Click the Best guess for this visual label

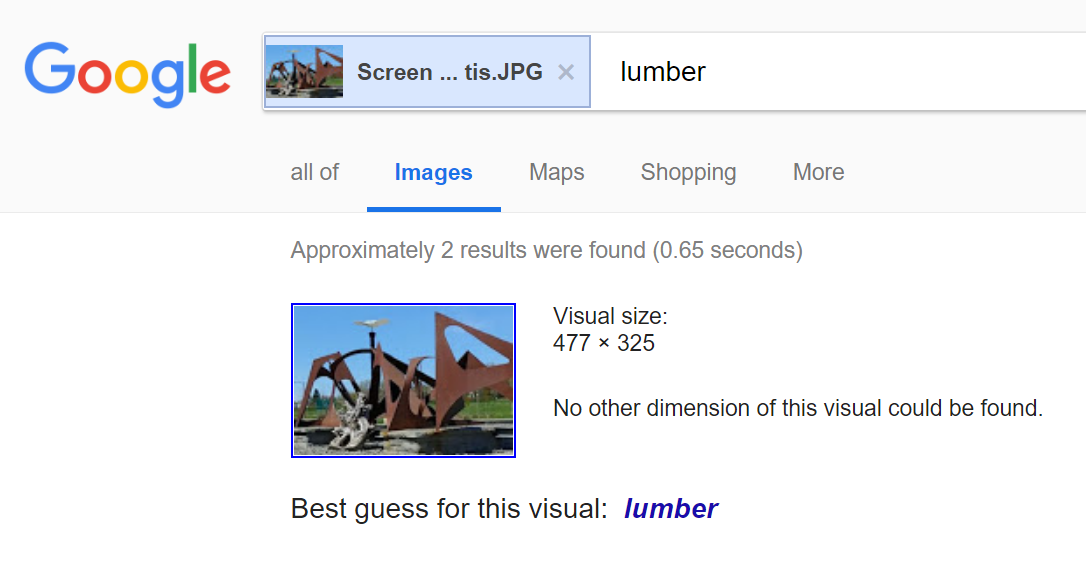(449, 509)
